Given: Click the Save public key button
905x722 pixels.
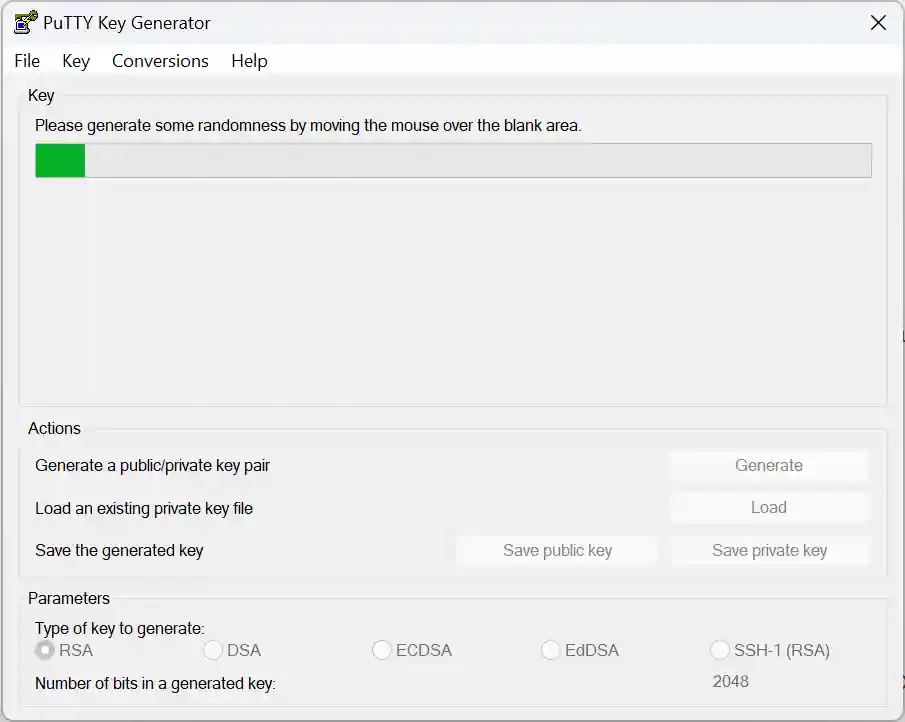Looking at the screenshot, I should click(556, 550).
